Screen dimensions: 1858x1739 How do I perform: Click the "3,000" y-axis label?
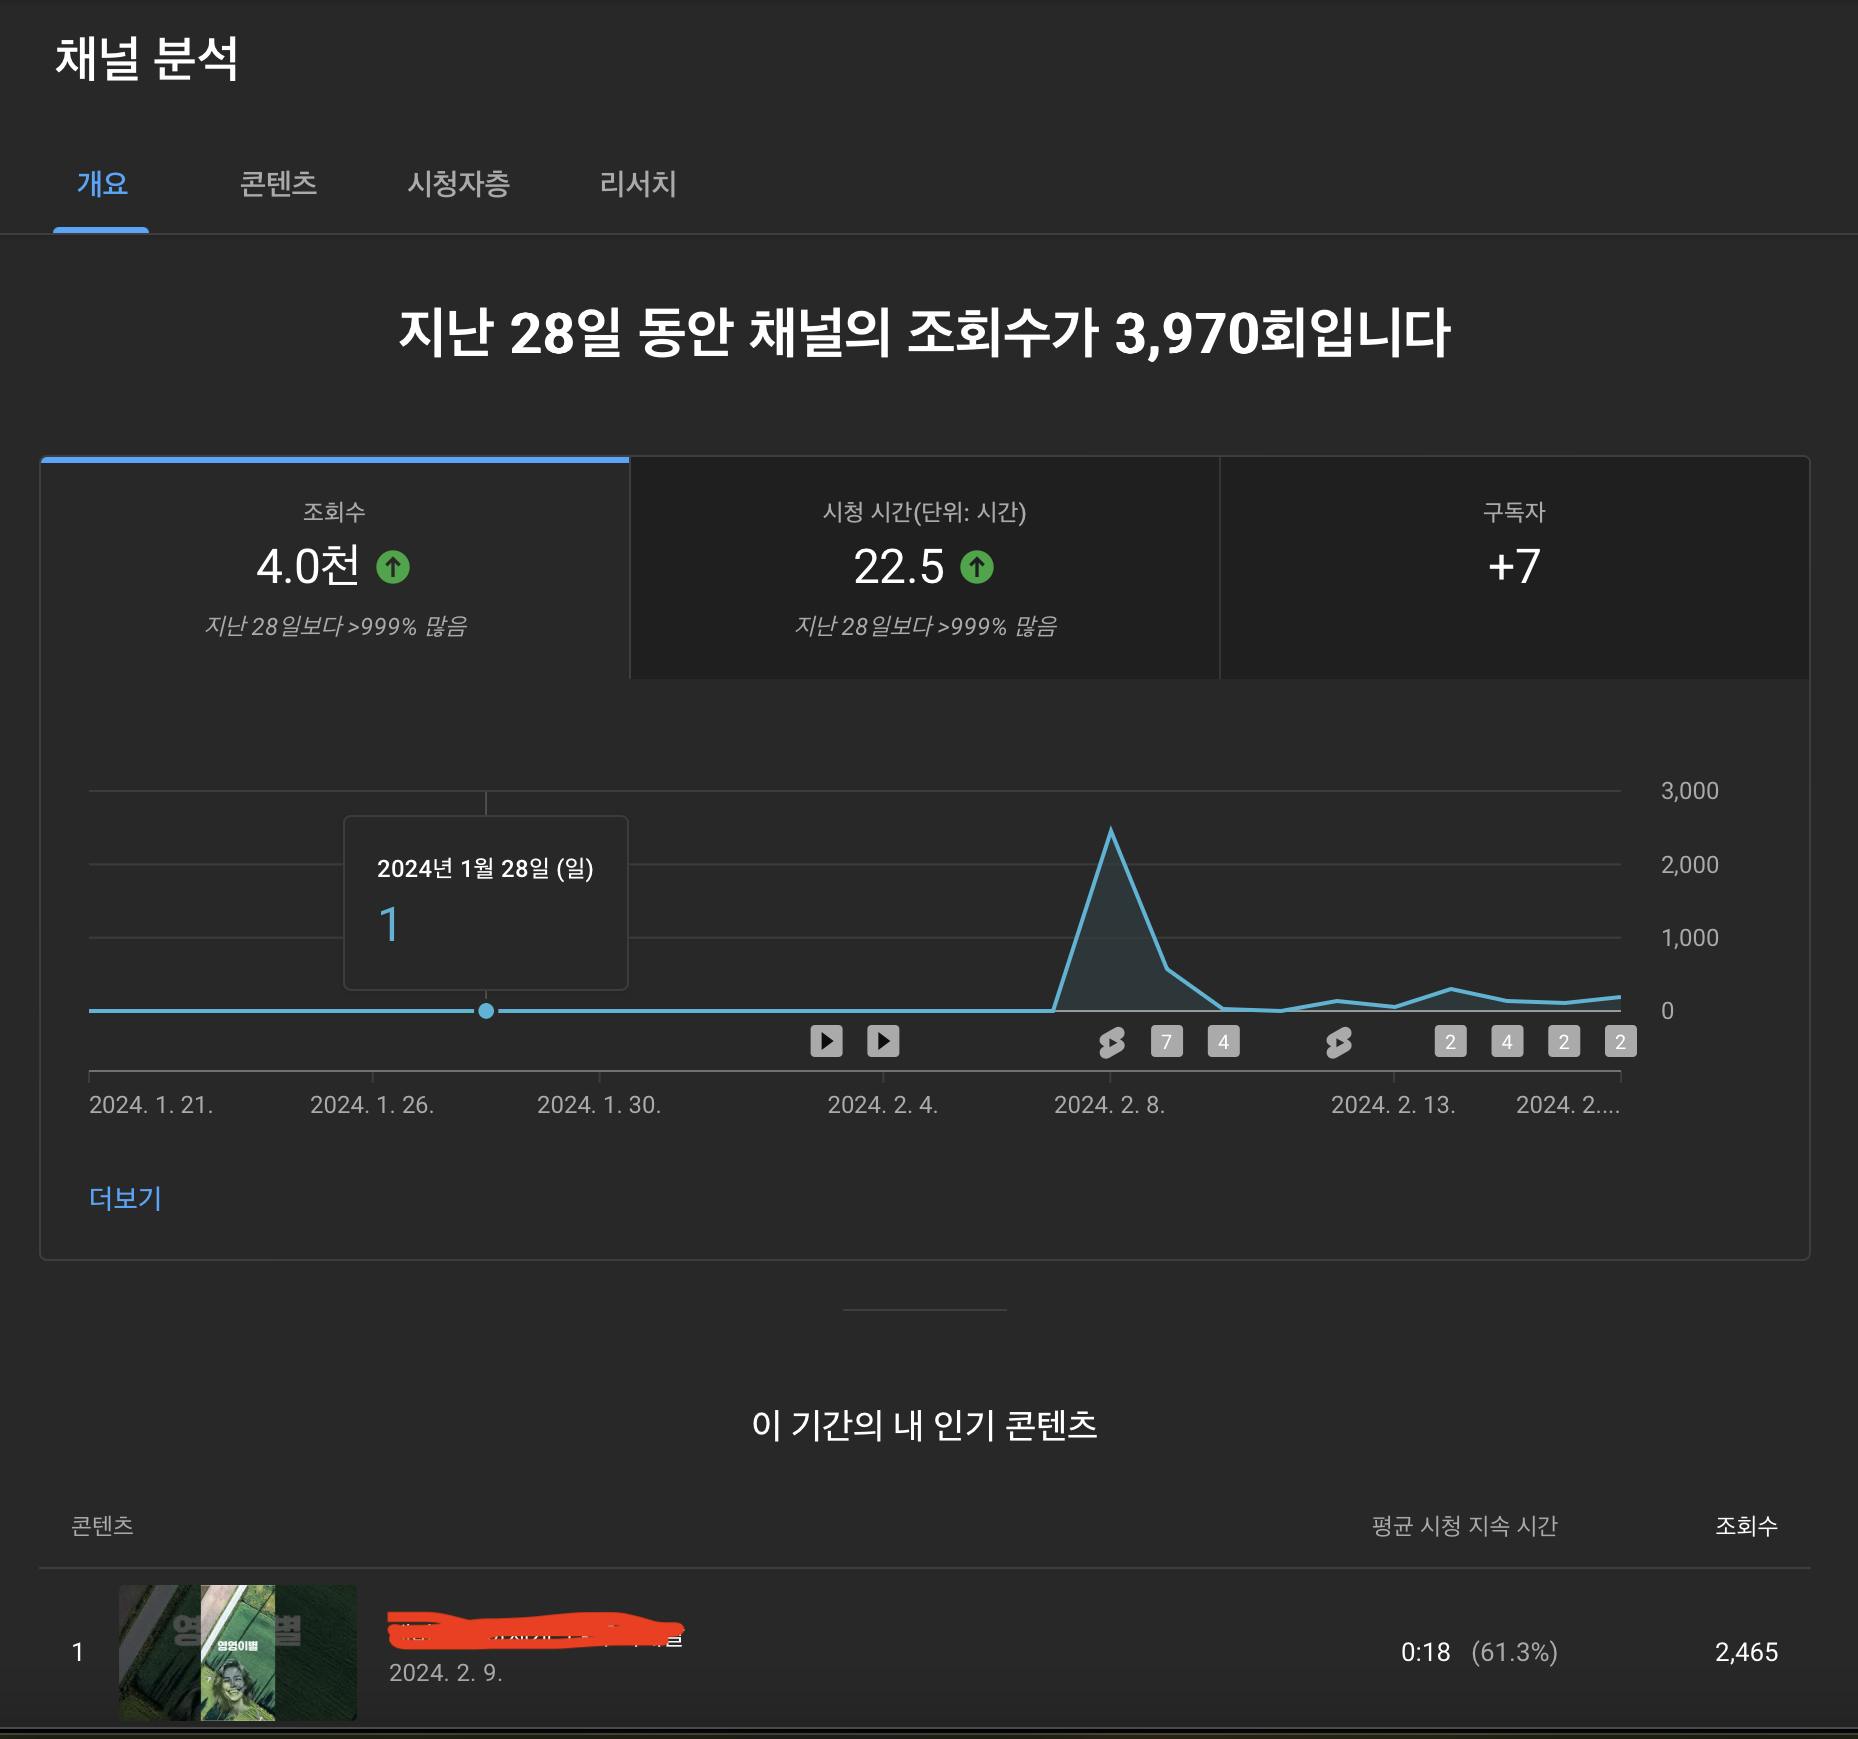point(1690,791)
